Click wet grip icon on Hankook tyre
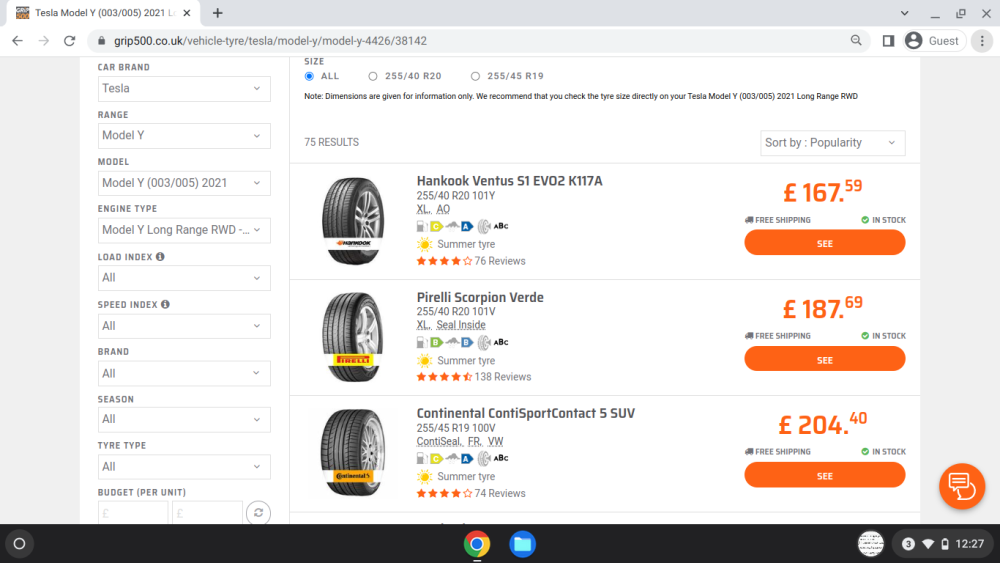 [x=459, y=226]
